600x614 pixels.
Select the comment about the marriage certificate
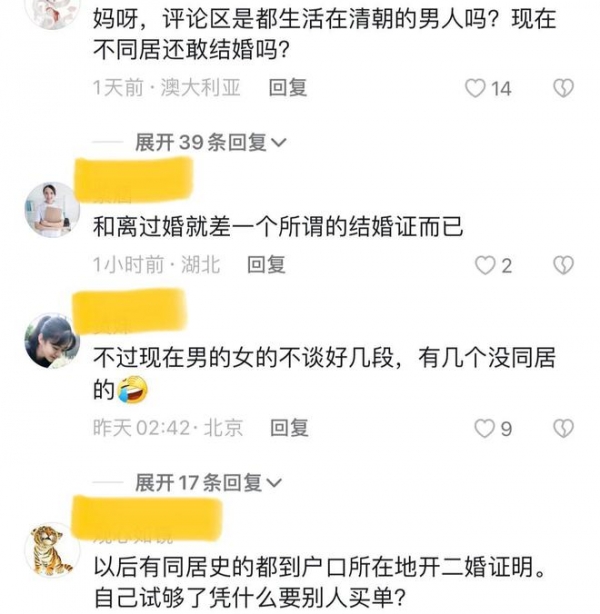pos(278,227)
